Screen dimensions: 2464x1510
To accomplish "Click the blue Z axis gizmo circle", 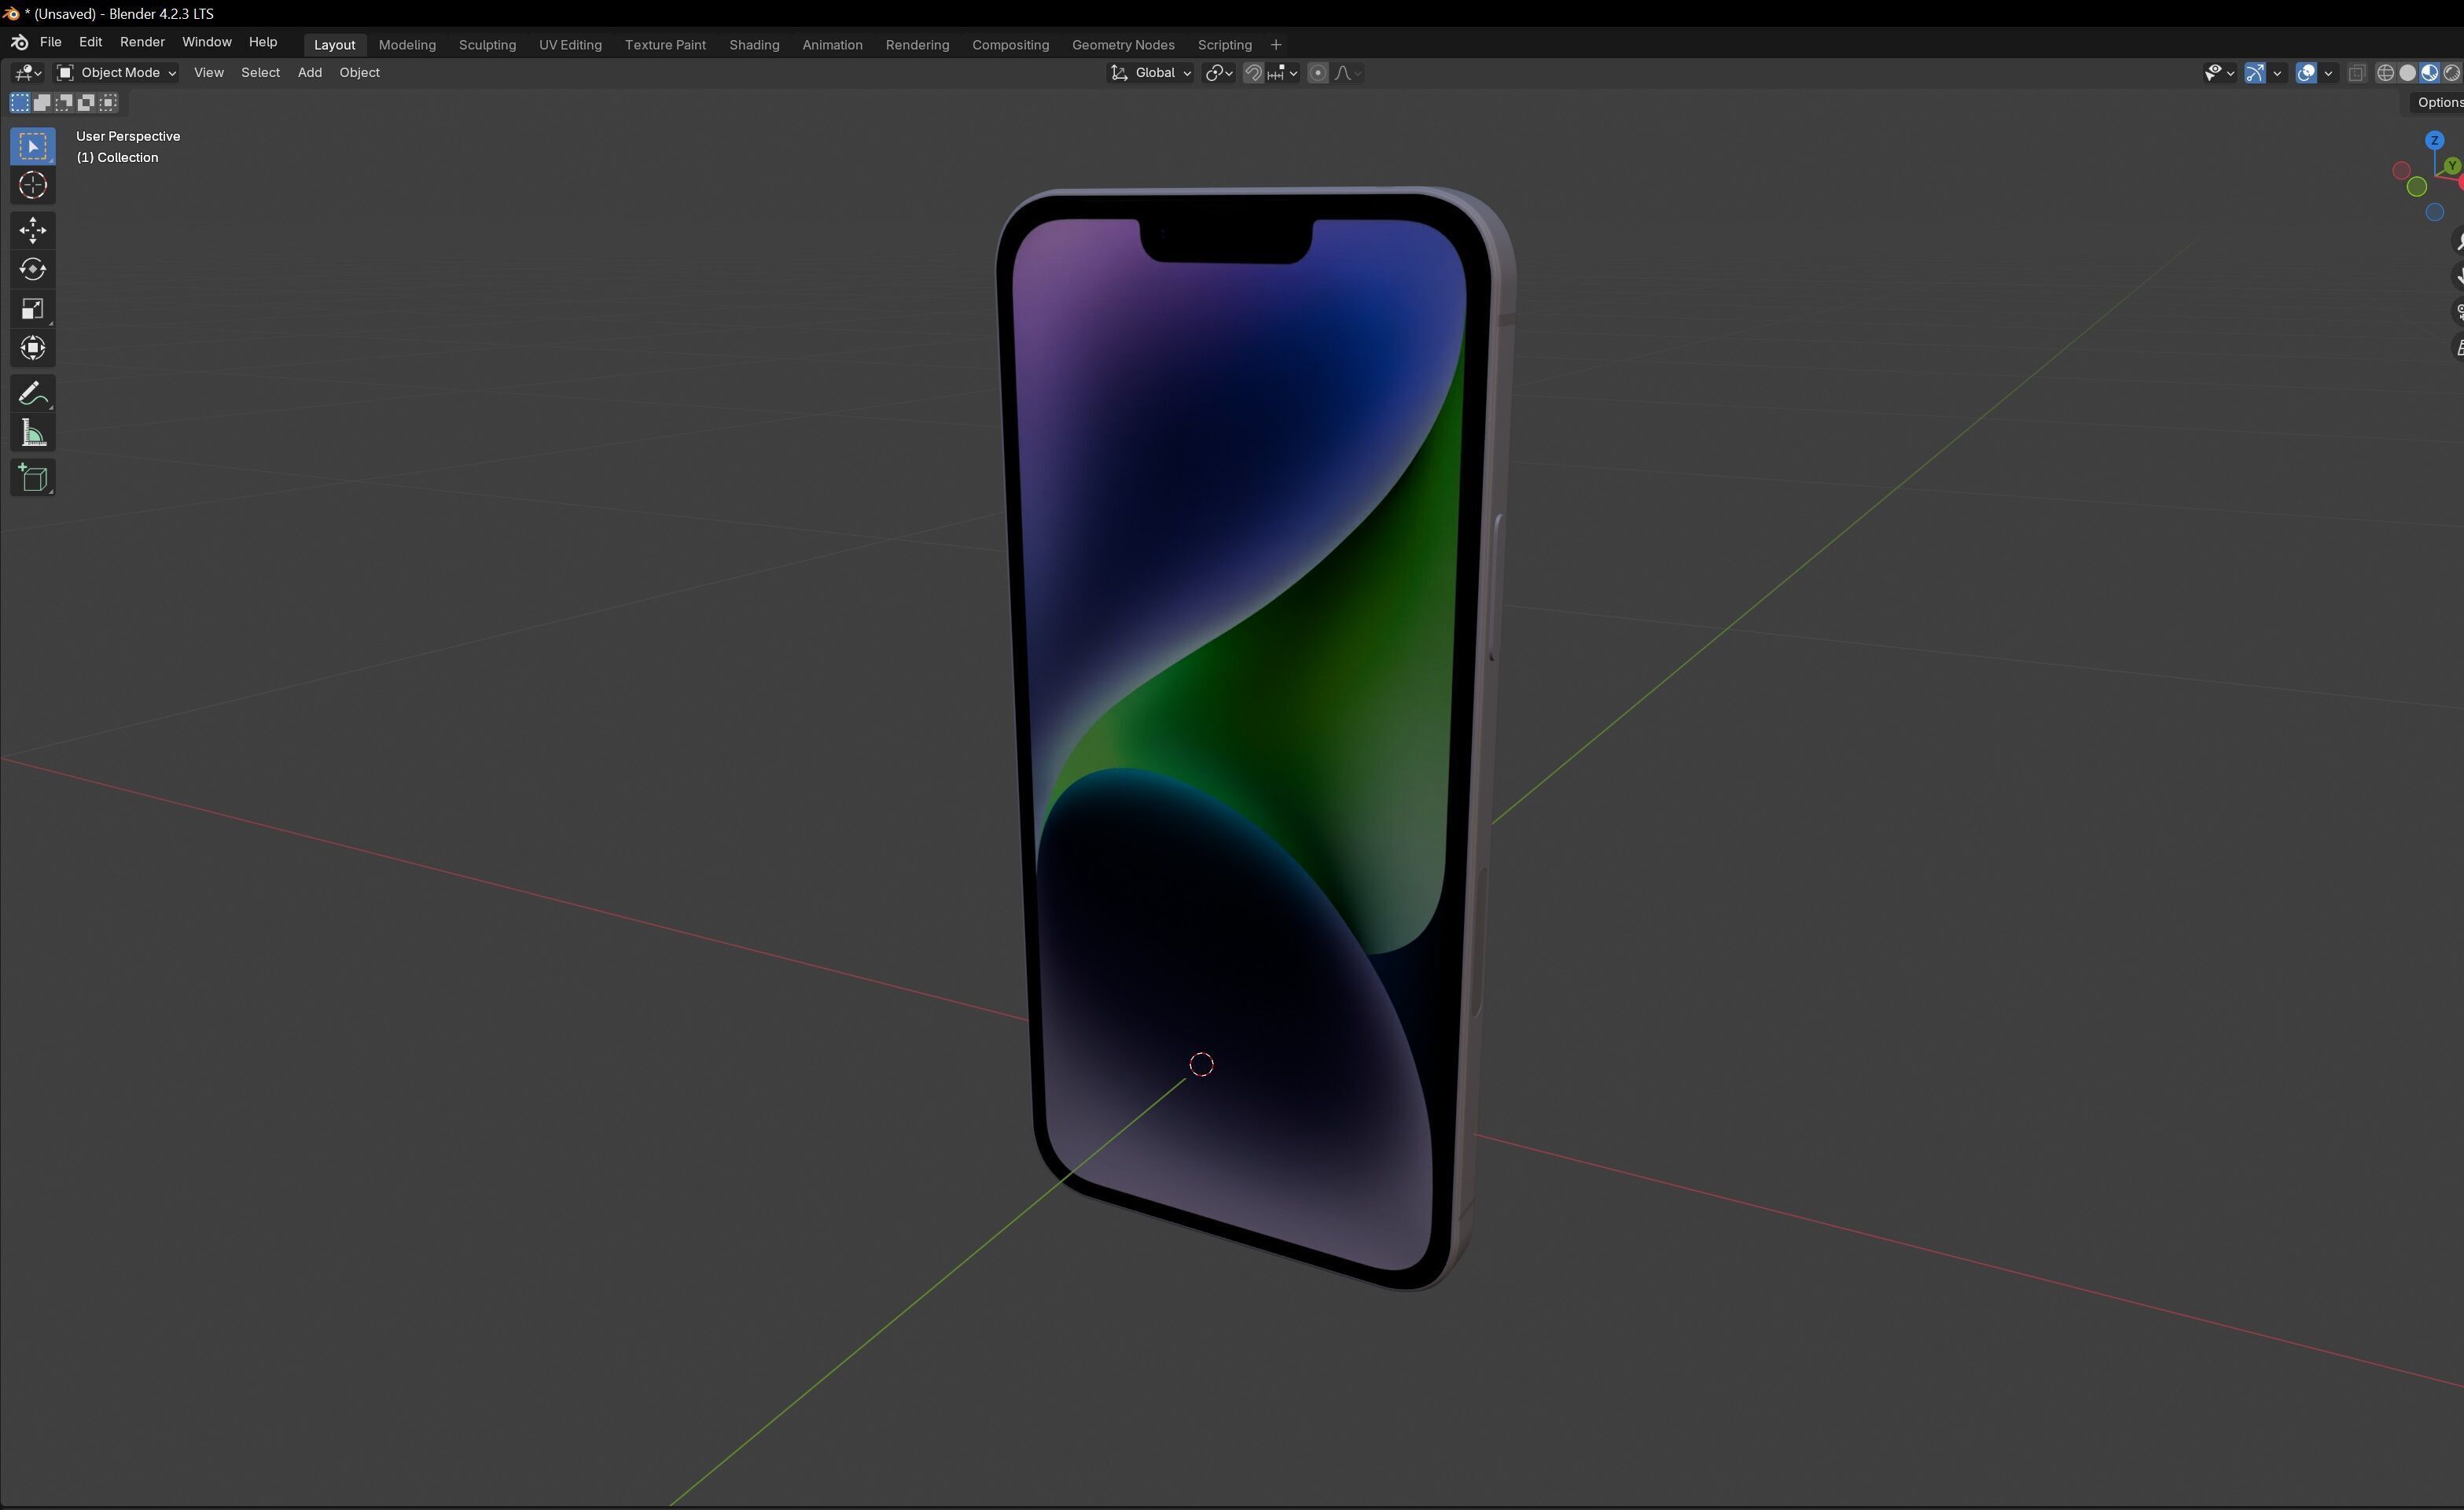I will [2435, 141].
